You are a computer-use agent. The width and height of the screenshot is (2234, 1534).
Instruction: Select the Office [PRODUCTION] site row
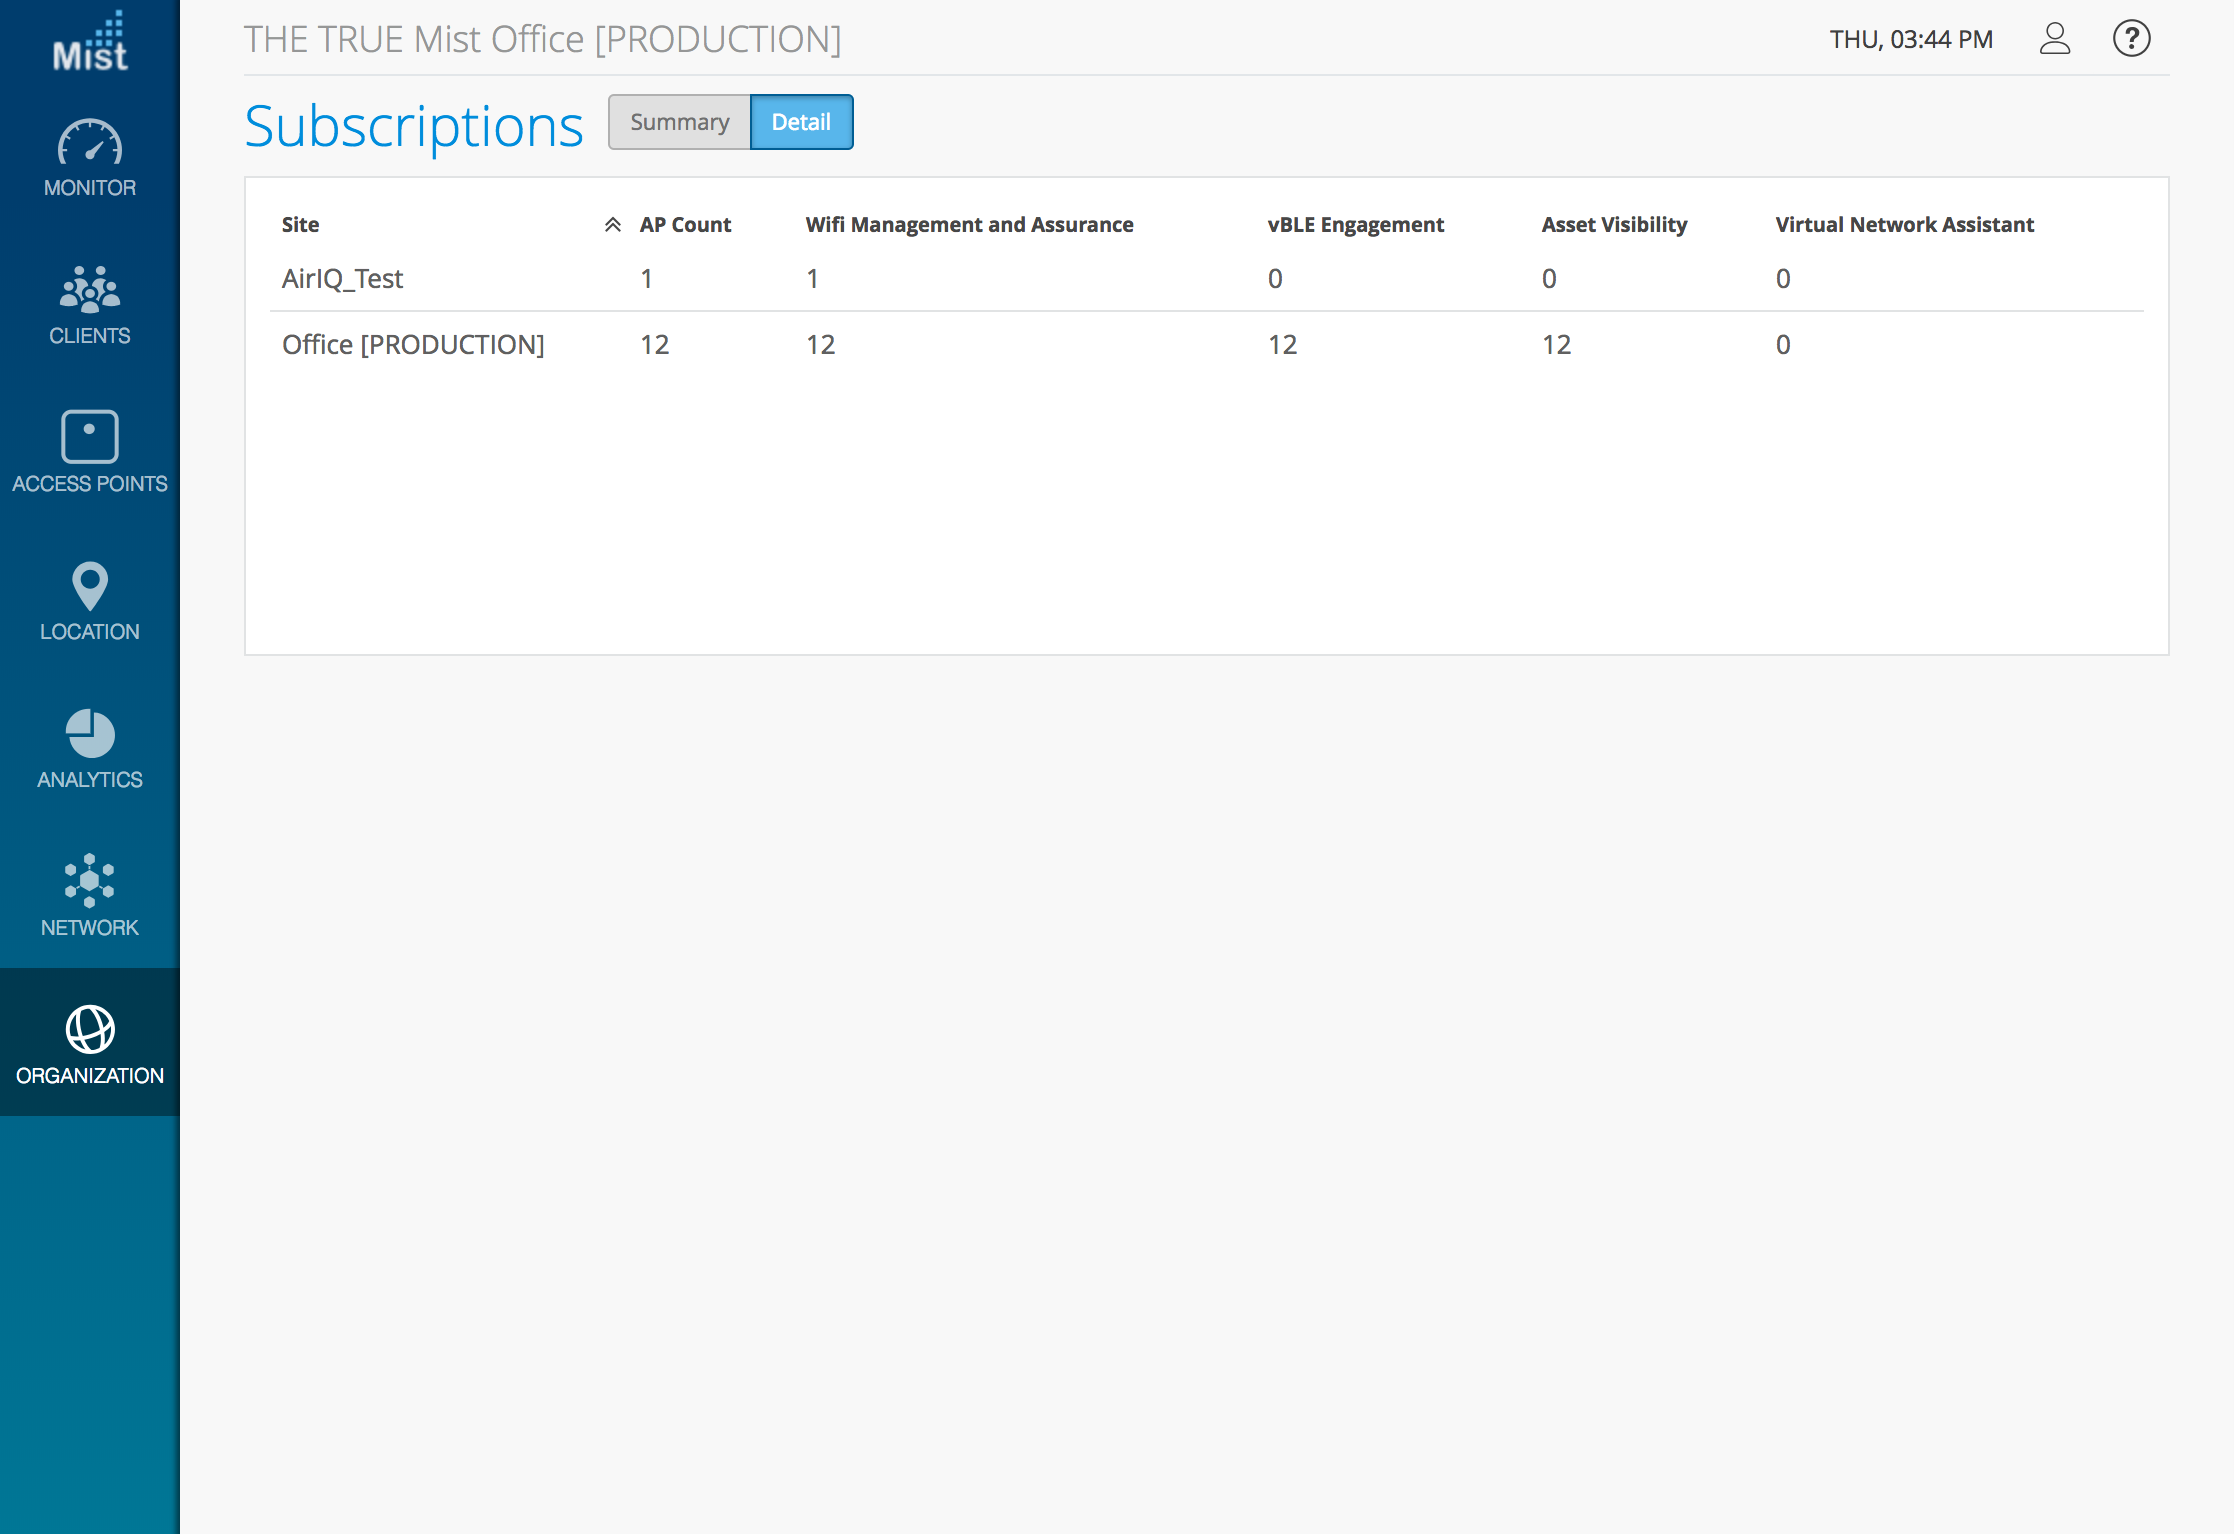(413, 345)
